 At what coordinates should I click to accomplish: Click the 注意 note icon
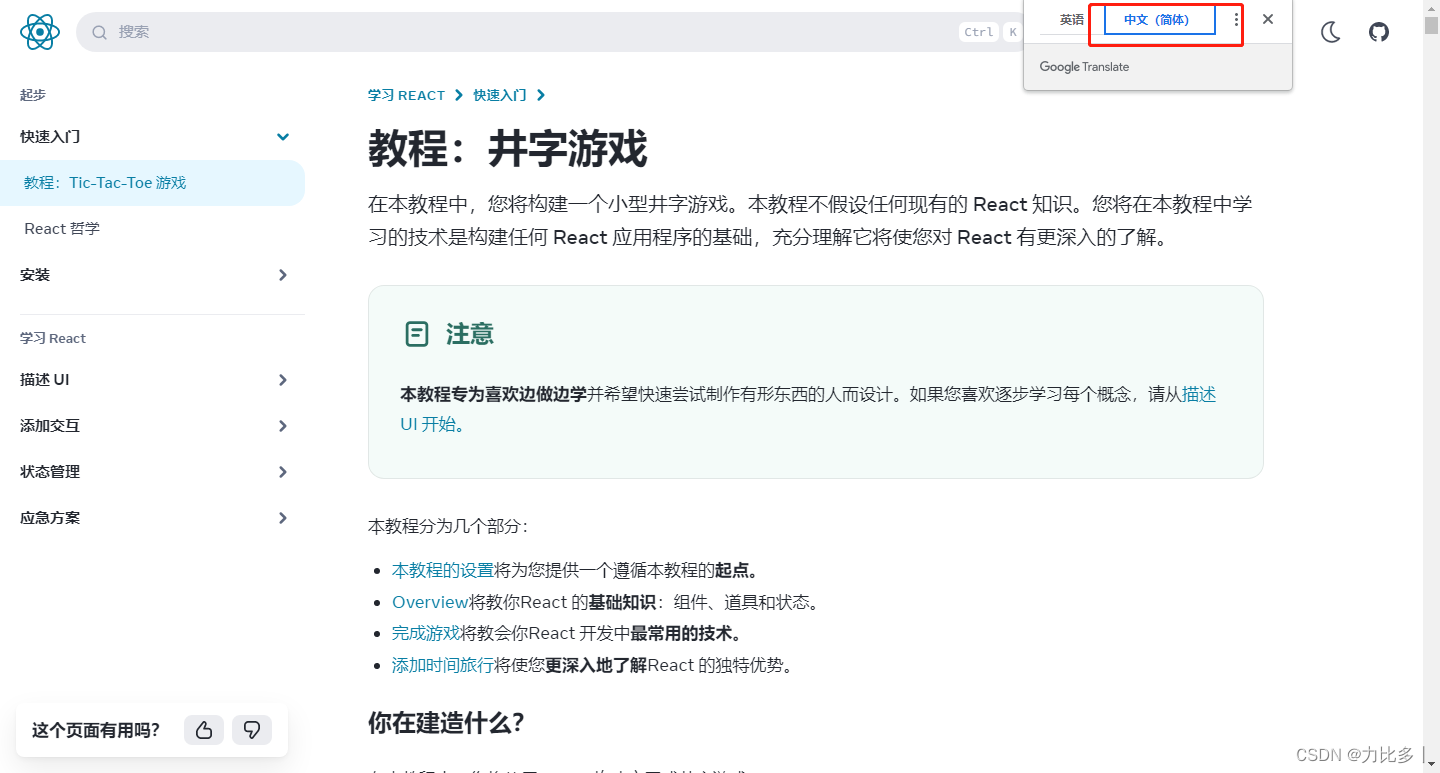[417, 334]
